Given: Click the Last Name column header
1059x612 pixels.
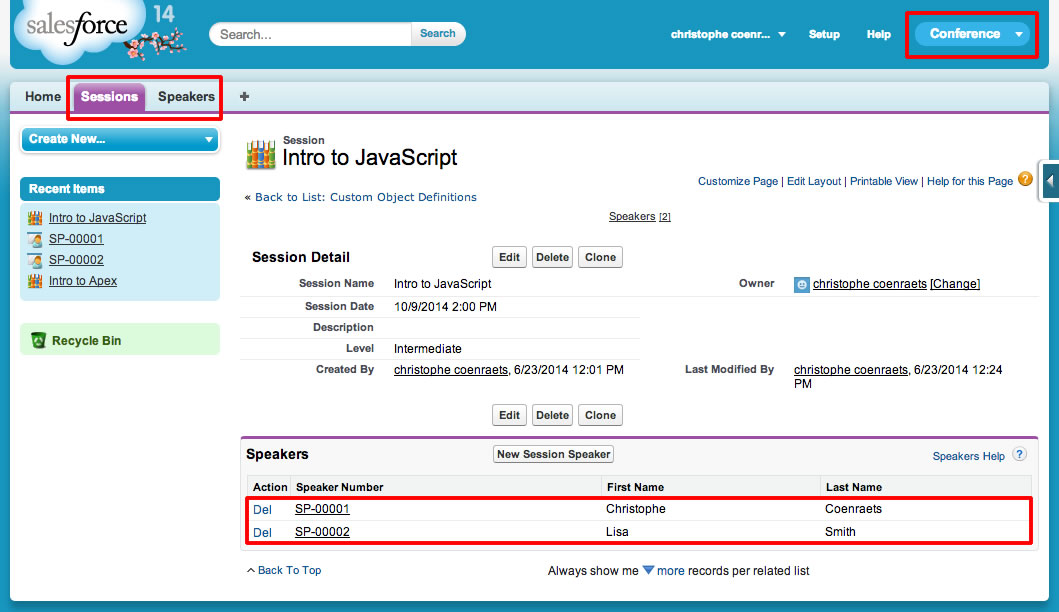Looking at the screenshot, I should point(854,487).
